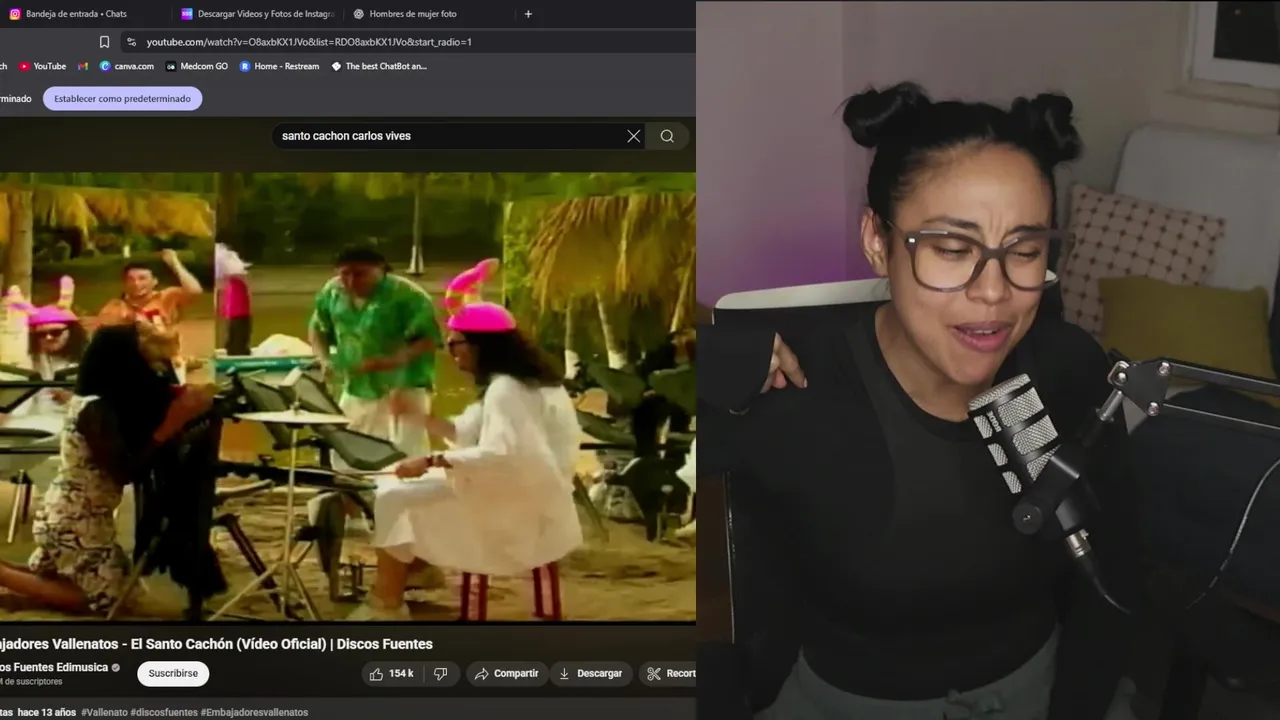Open the Home - Restream bookmark
This screenshot has width=1280, height=720.
tap(279, 66)
